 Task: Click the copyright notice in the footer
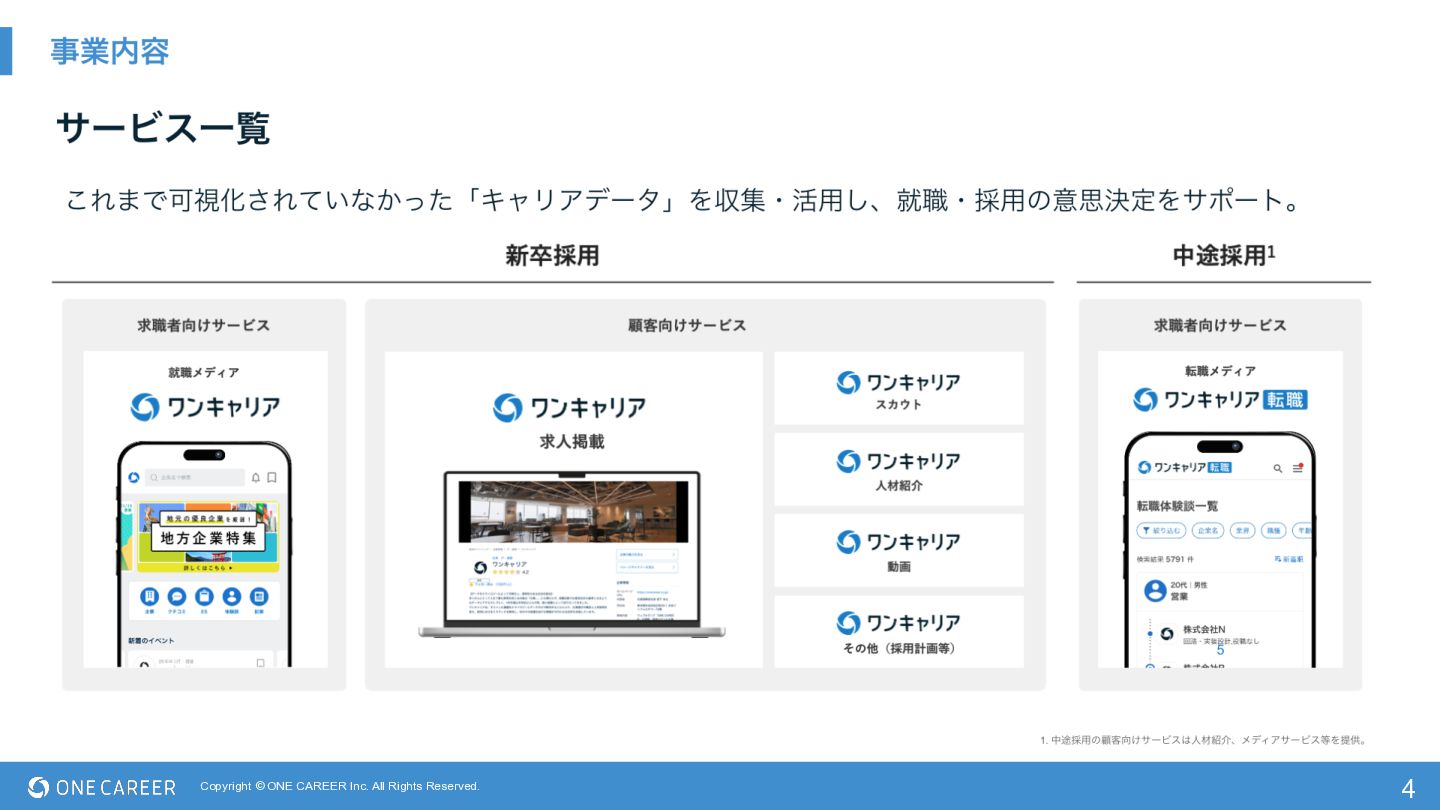[x=340, y=786]
